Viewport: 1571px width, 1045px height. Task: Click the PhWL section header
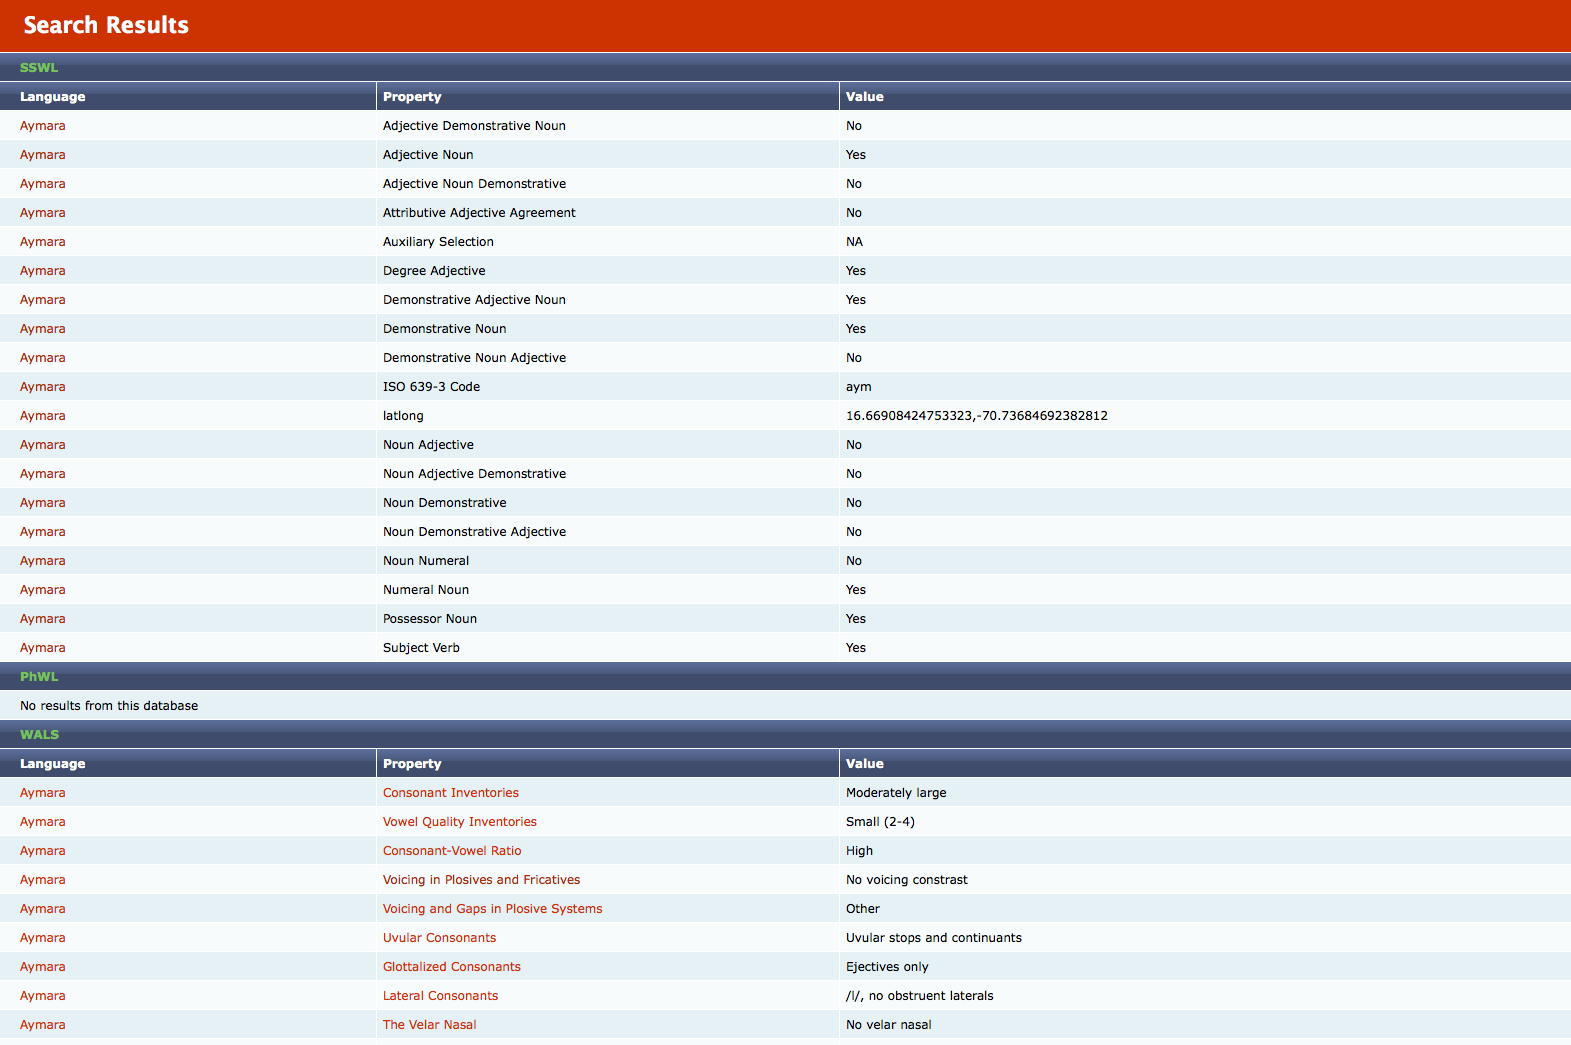coord(39,677)
